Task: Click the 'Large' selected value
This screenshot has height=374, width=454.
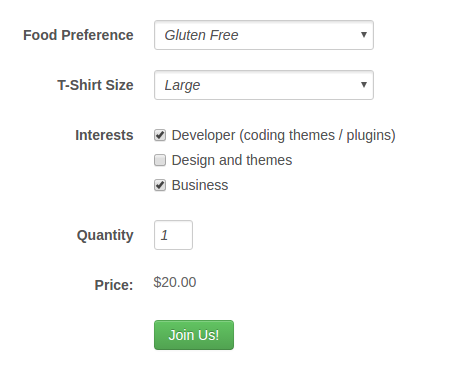Action: 182,86
